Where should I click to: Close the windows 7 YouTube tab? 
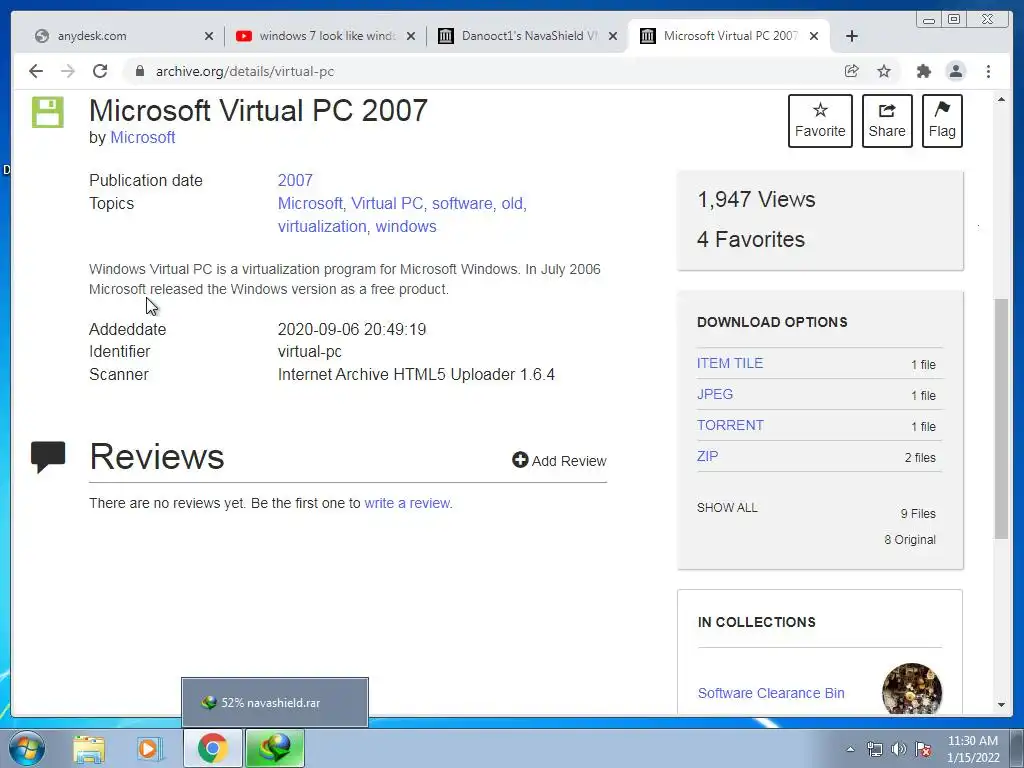pos(411,36)
